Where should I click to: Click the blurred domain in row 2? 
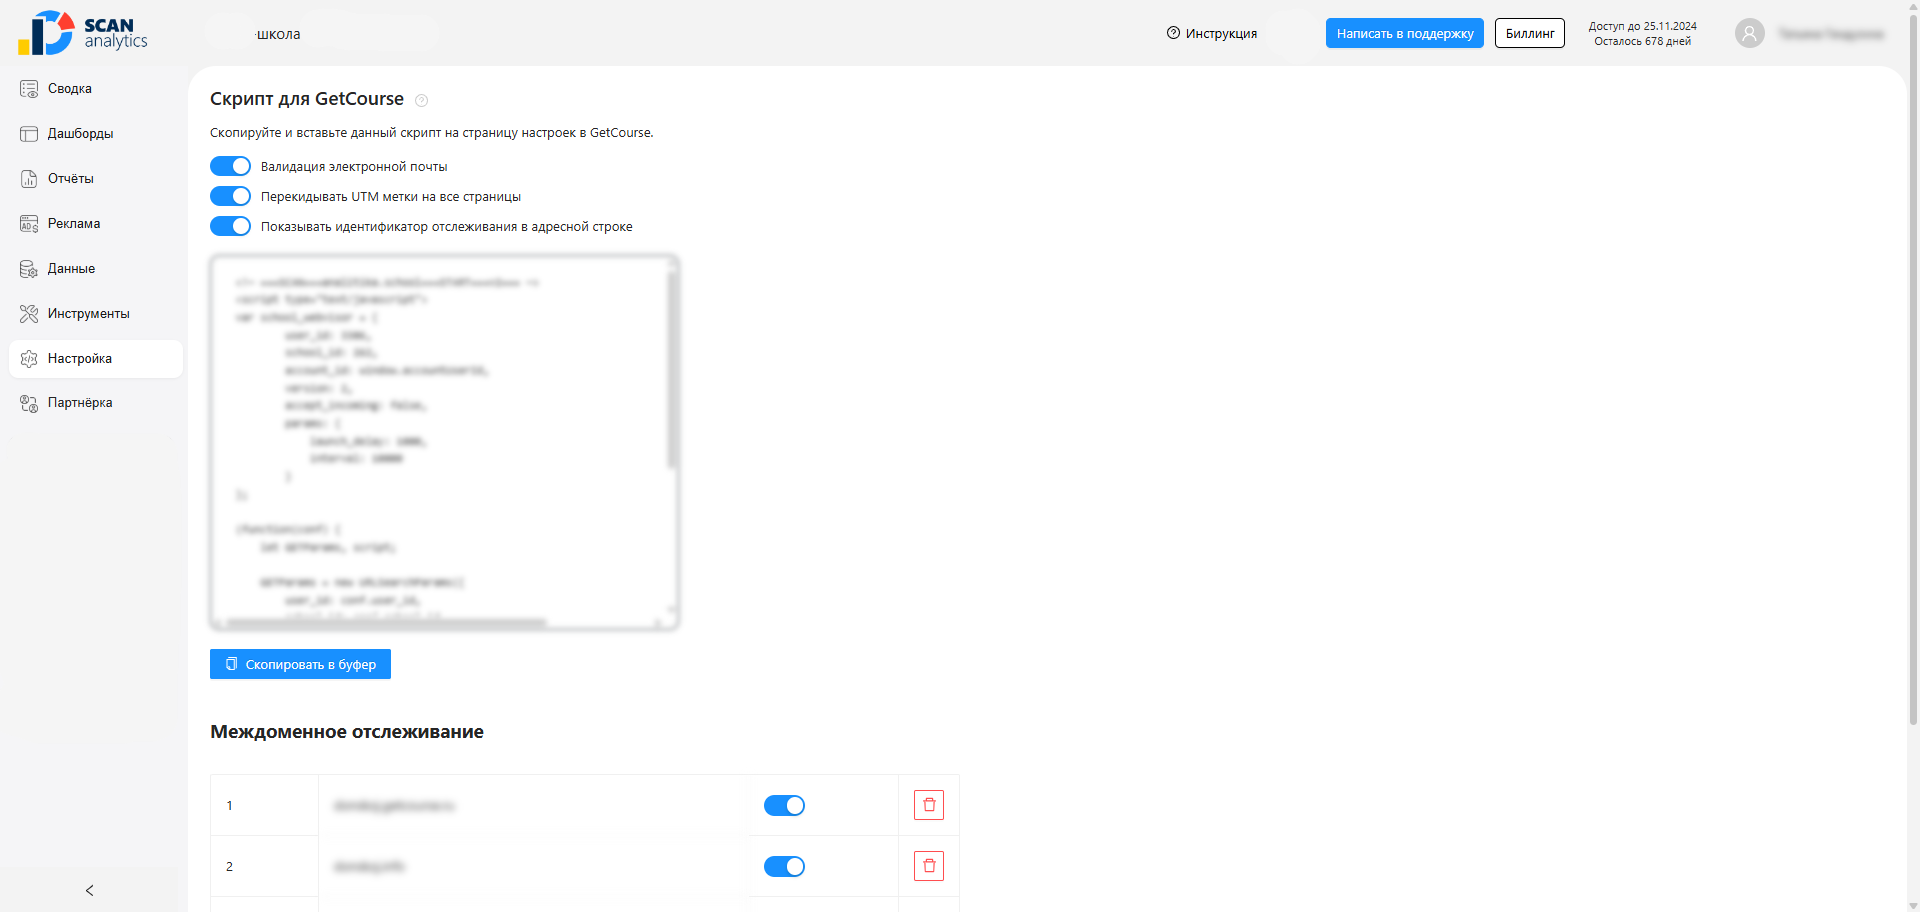click(x=369, y=866)
